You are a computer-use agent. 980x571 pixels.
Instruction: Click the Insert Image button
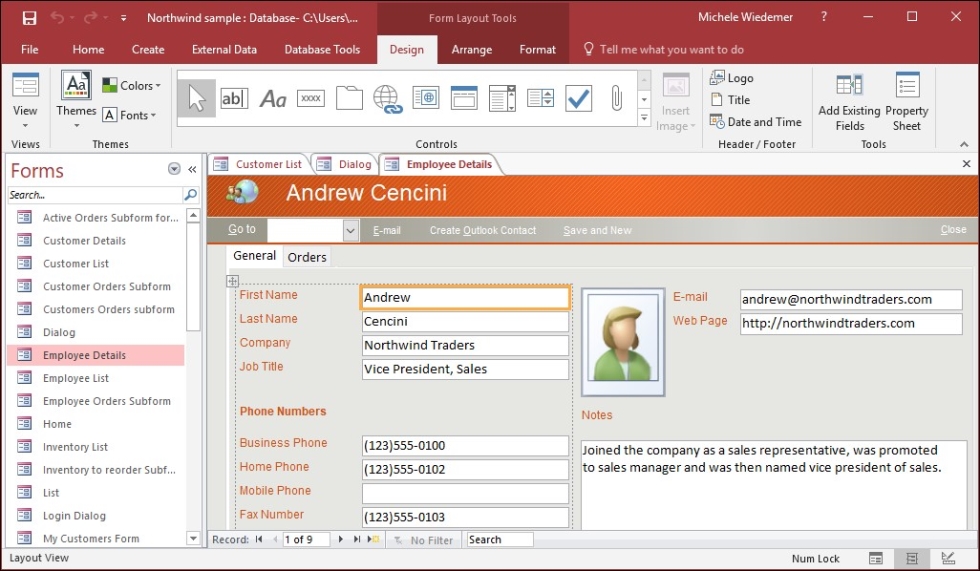pos(676,102)
